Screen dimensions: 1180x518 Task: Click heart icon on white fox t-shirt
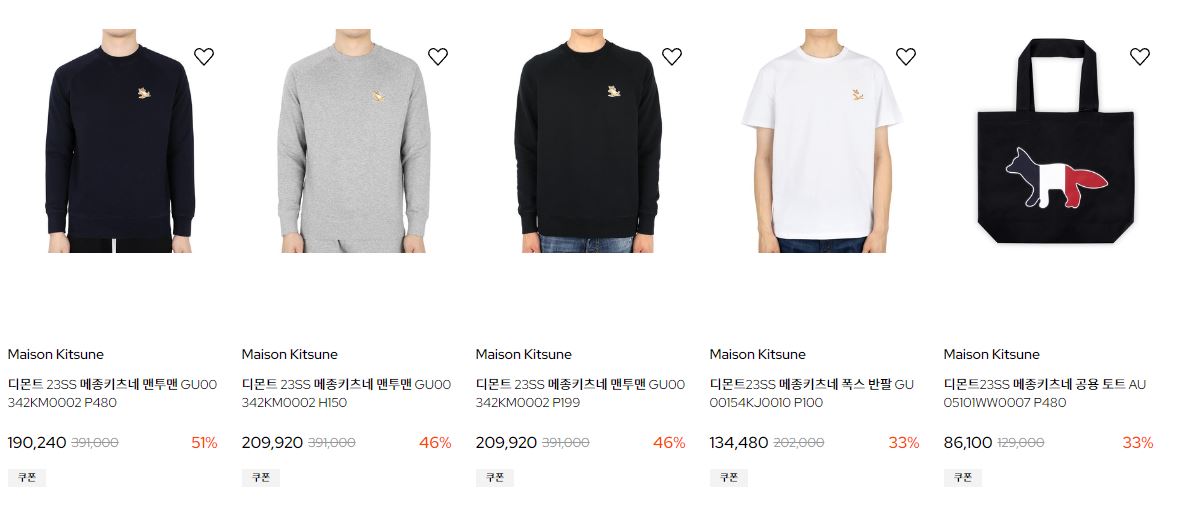pyautogui.click(x=906, y=56)
